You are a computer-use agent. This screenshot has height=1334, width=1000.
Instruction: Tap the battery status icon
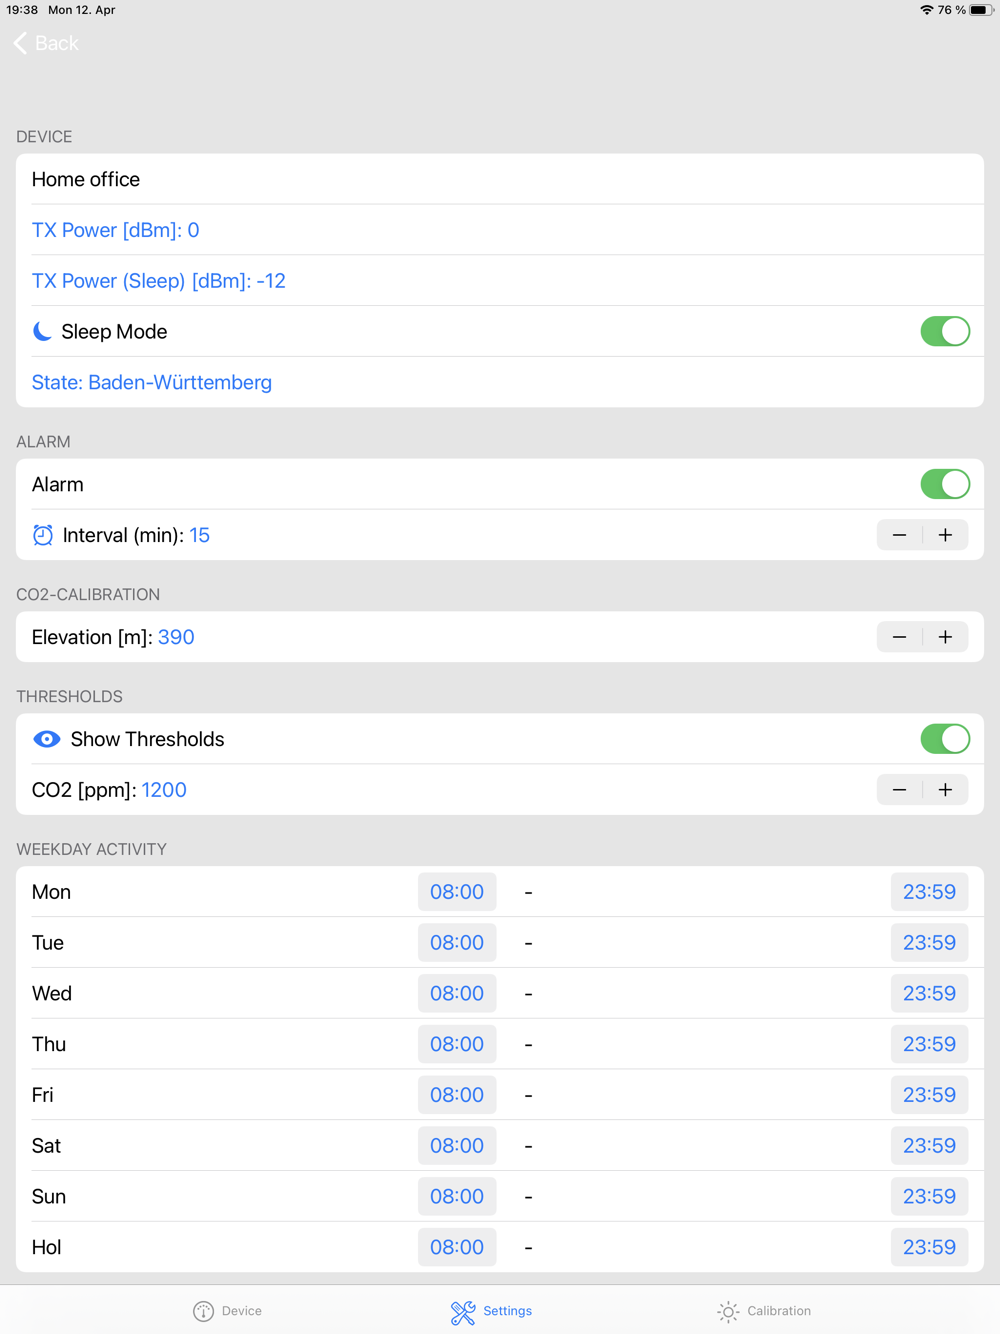coord(981,10)
